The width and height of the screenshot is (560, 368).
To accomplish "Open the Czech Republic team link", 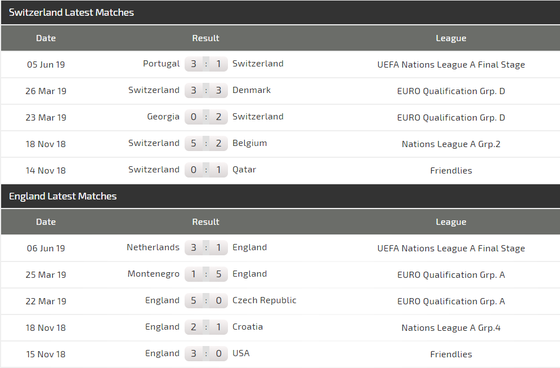I will [264, 300].
